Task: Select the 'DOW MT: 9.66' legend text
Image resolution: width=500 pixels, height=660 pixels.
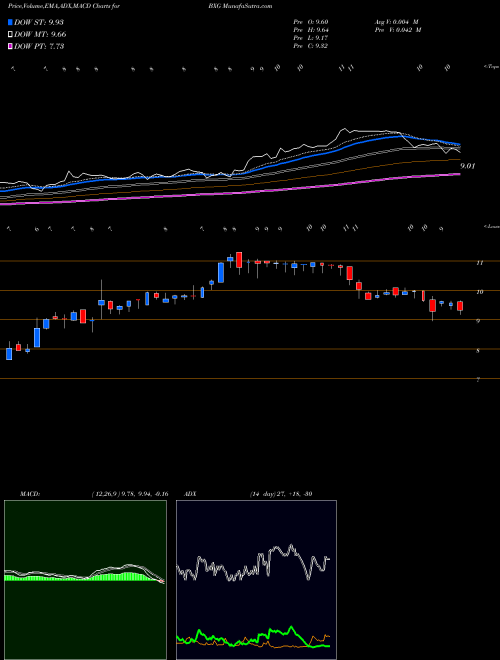Action: [x=40, y=35]
